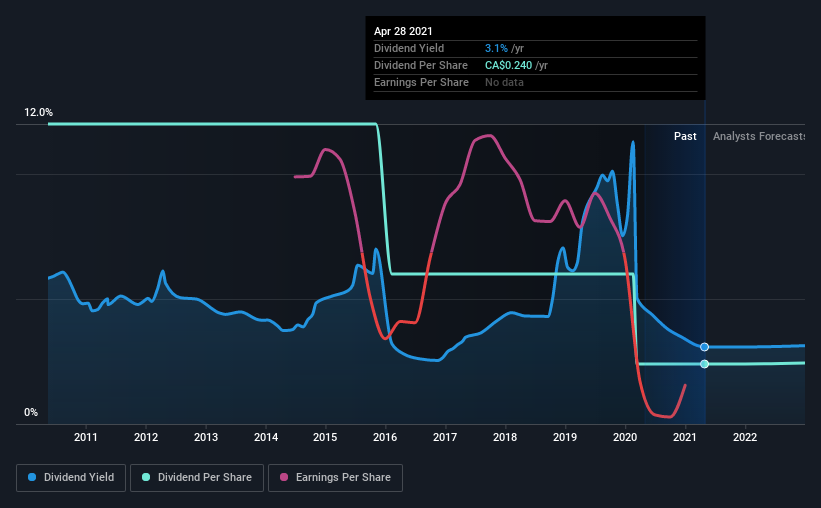Click the teal Dividend Per Share data point marker
The height and width of the screenshot is (508, 821).
(704, 364)
